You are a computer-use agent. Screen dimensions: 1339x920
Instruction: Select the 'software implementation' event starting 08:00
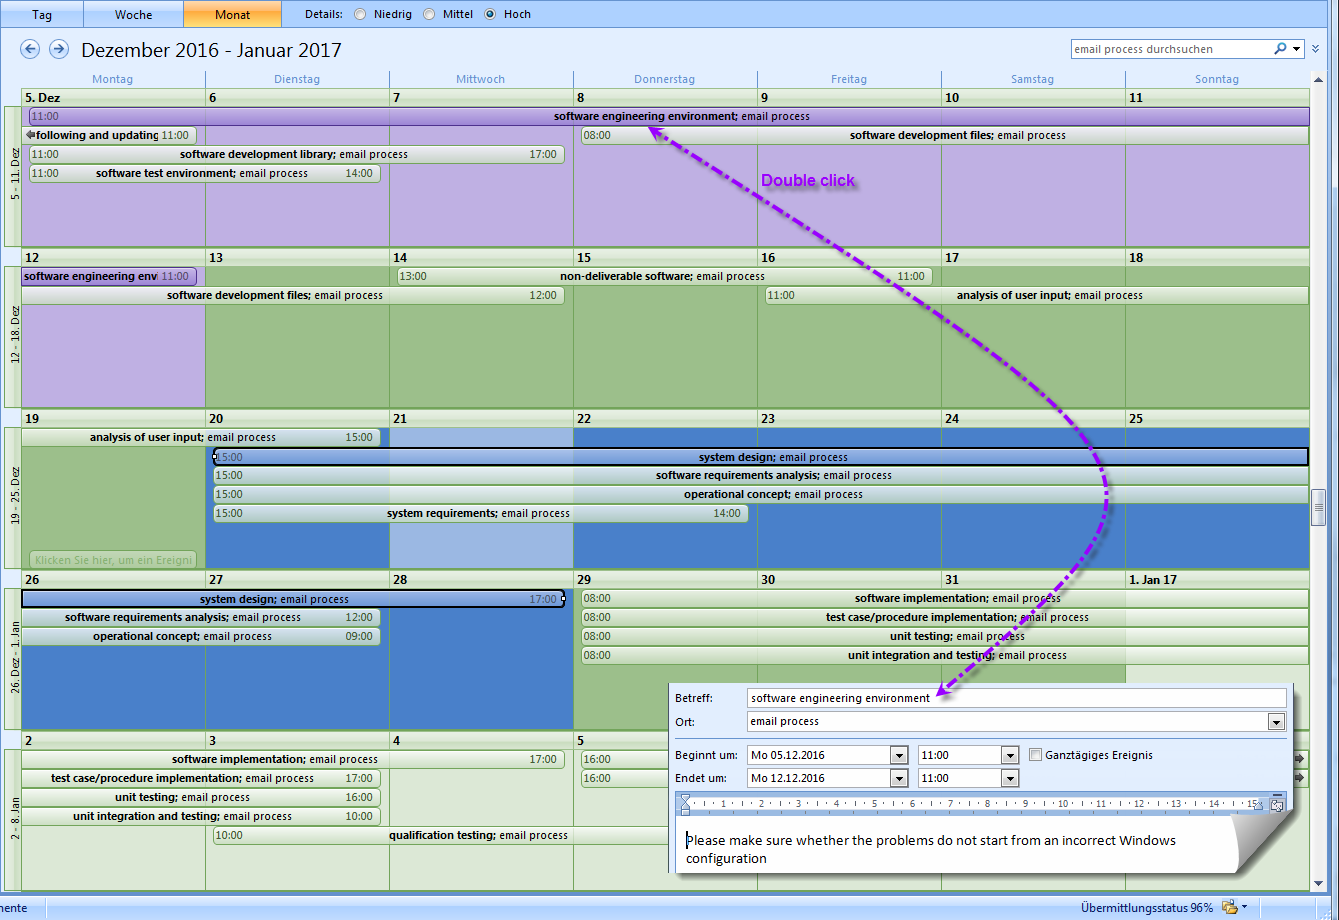click(945, 598)
